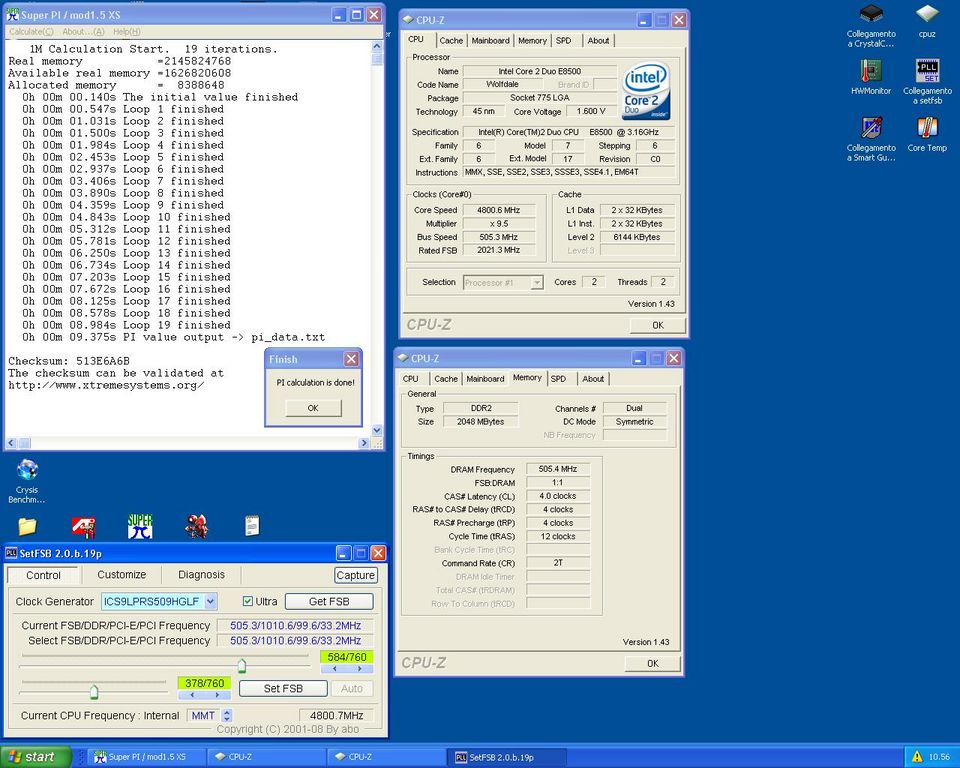Select the red character desktop icon
This screenshot has height=768, width=960.
click(x=197, y=526)
